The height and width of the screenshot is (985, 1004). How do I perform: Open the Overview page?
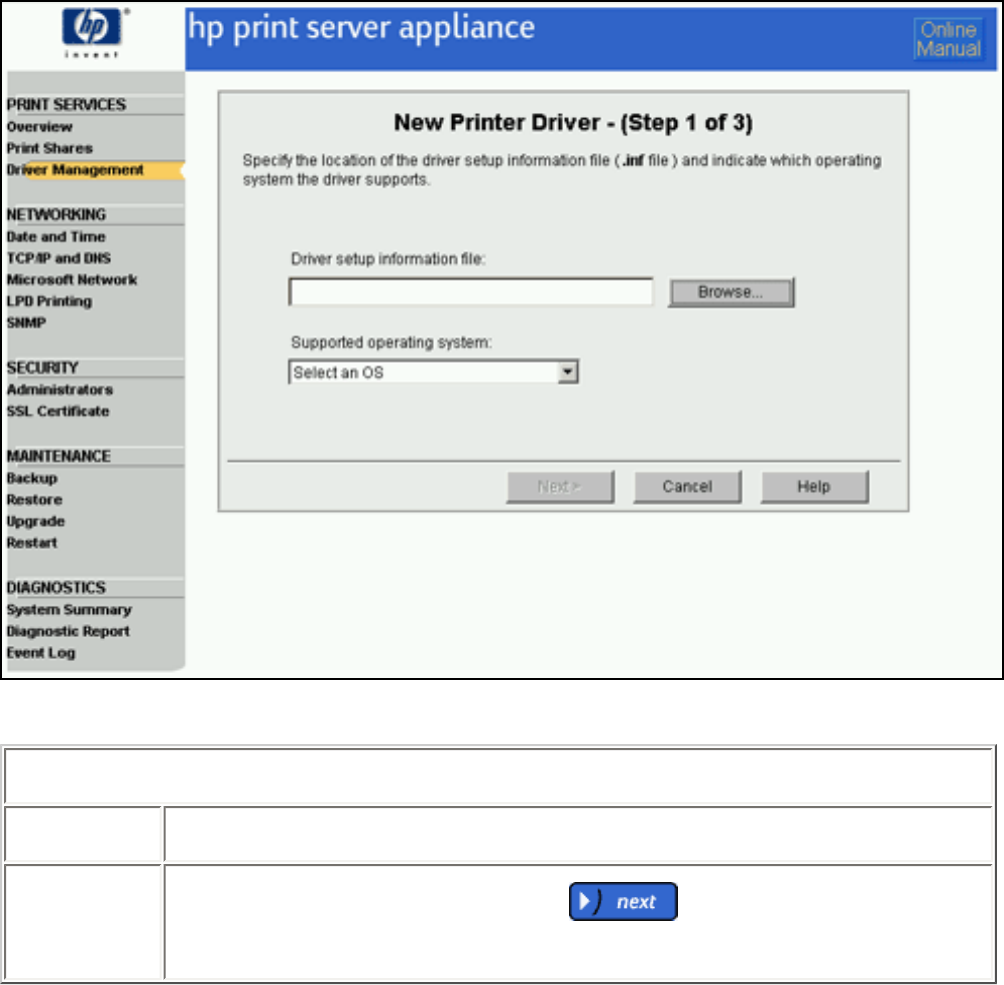click(40, 127)
